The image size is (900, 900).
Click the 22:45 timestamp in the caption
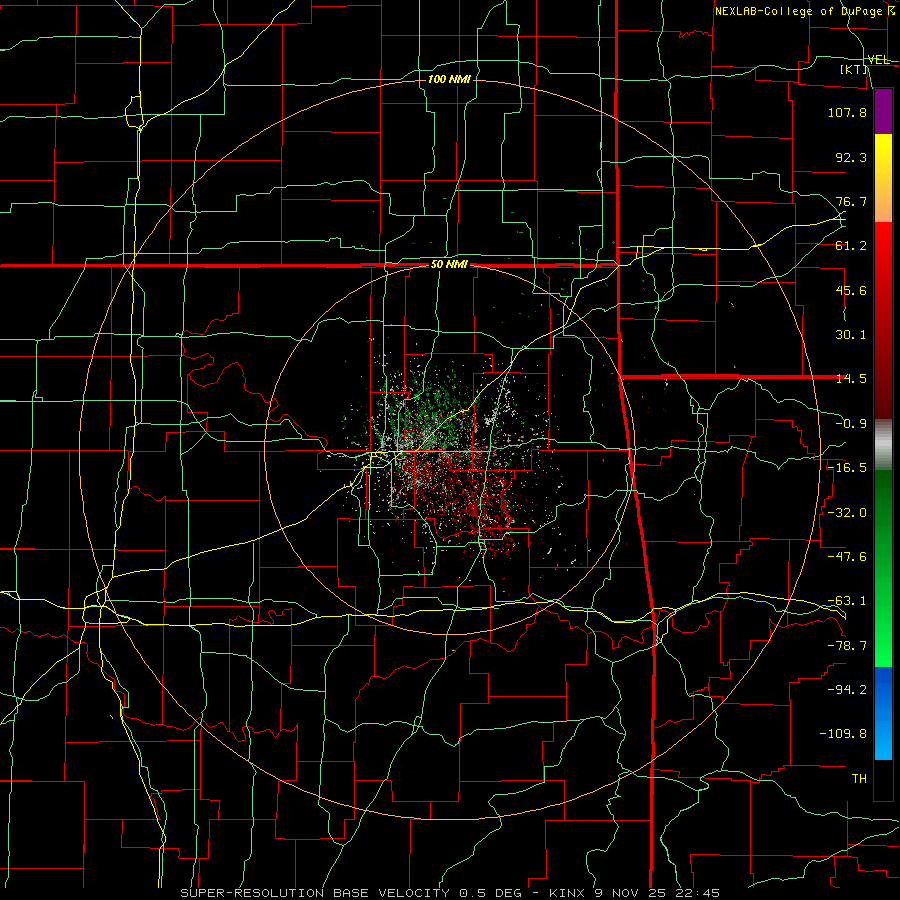point(697,893)
